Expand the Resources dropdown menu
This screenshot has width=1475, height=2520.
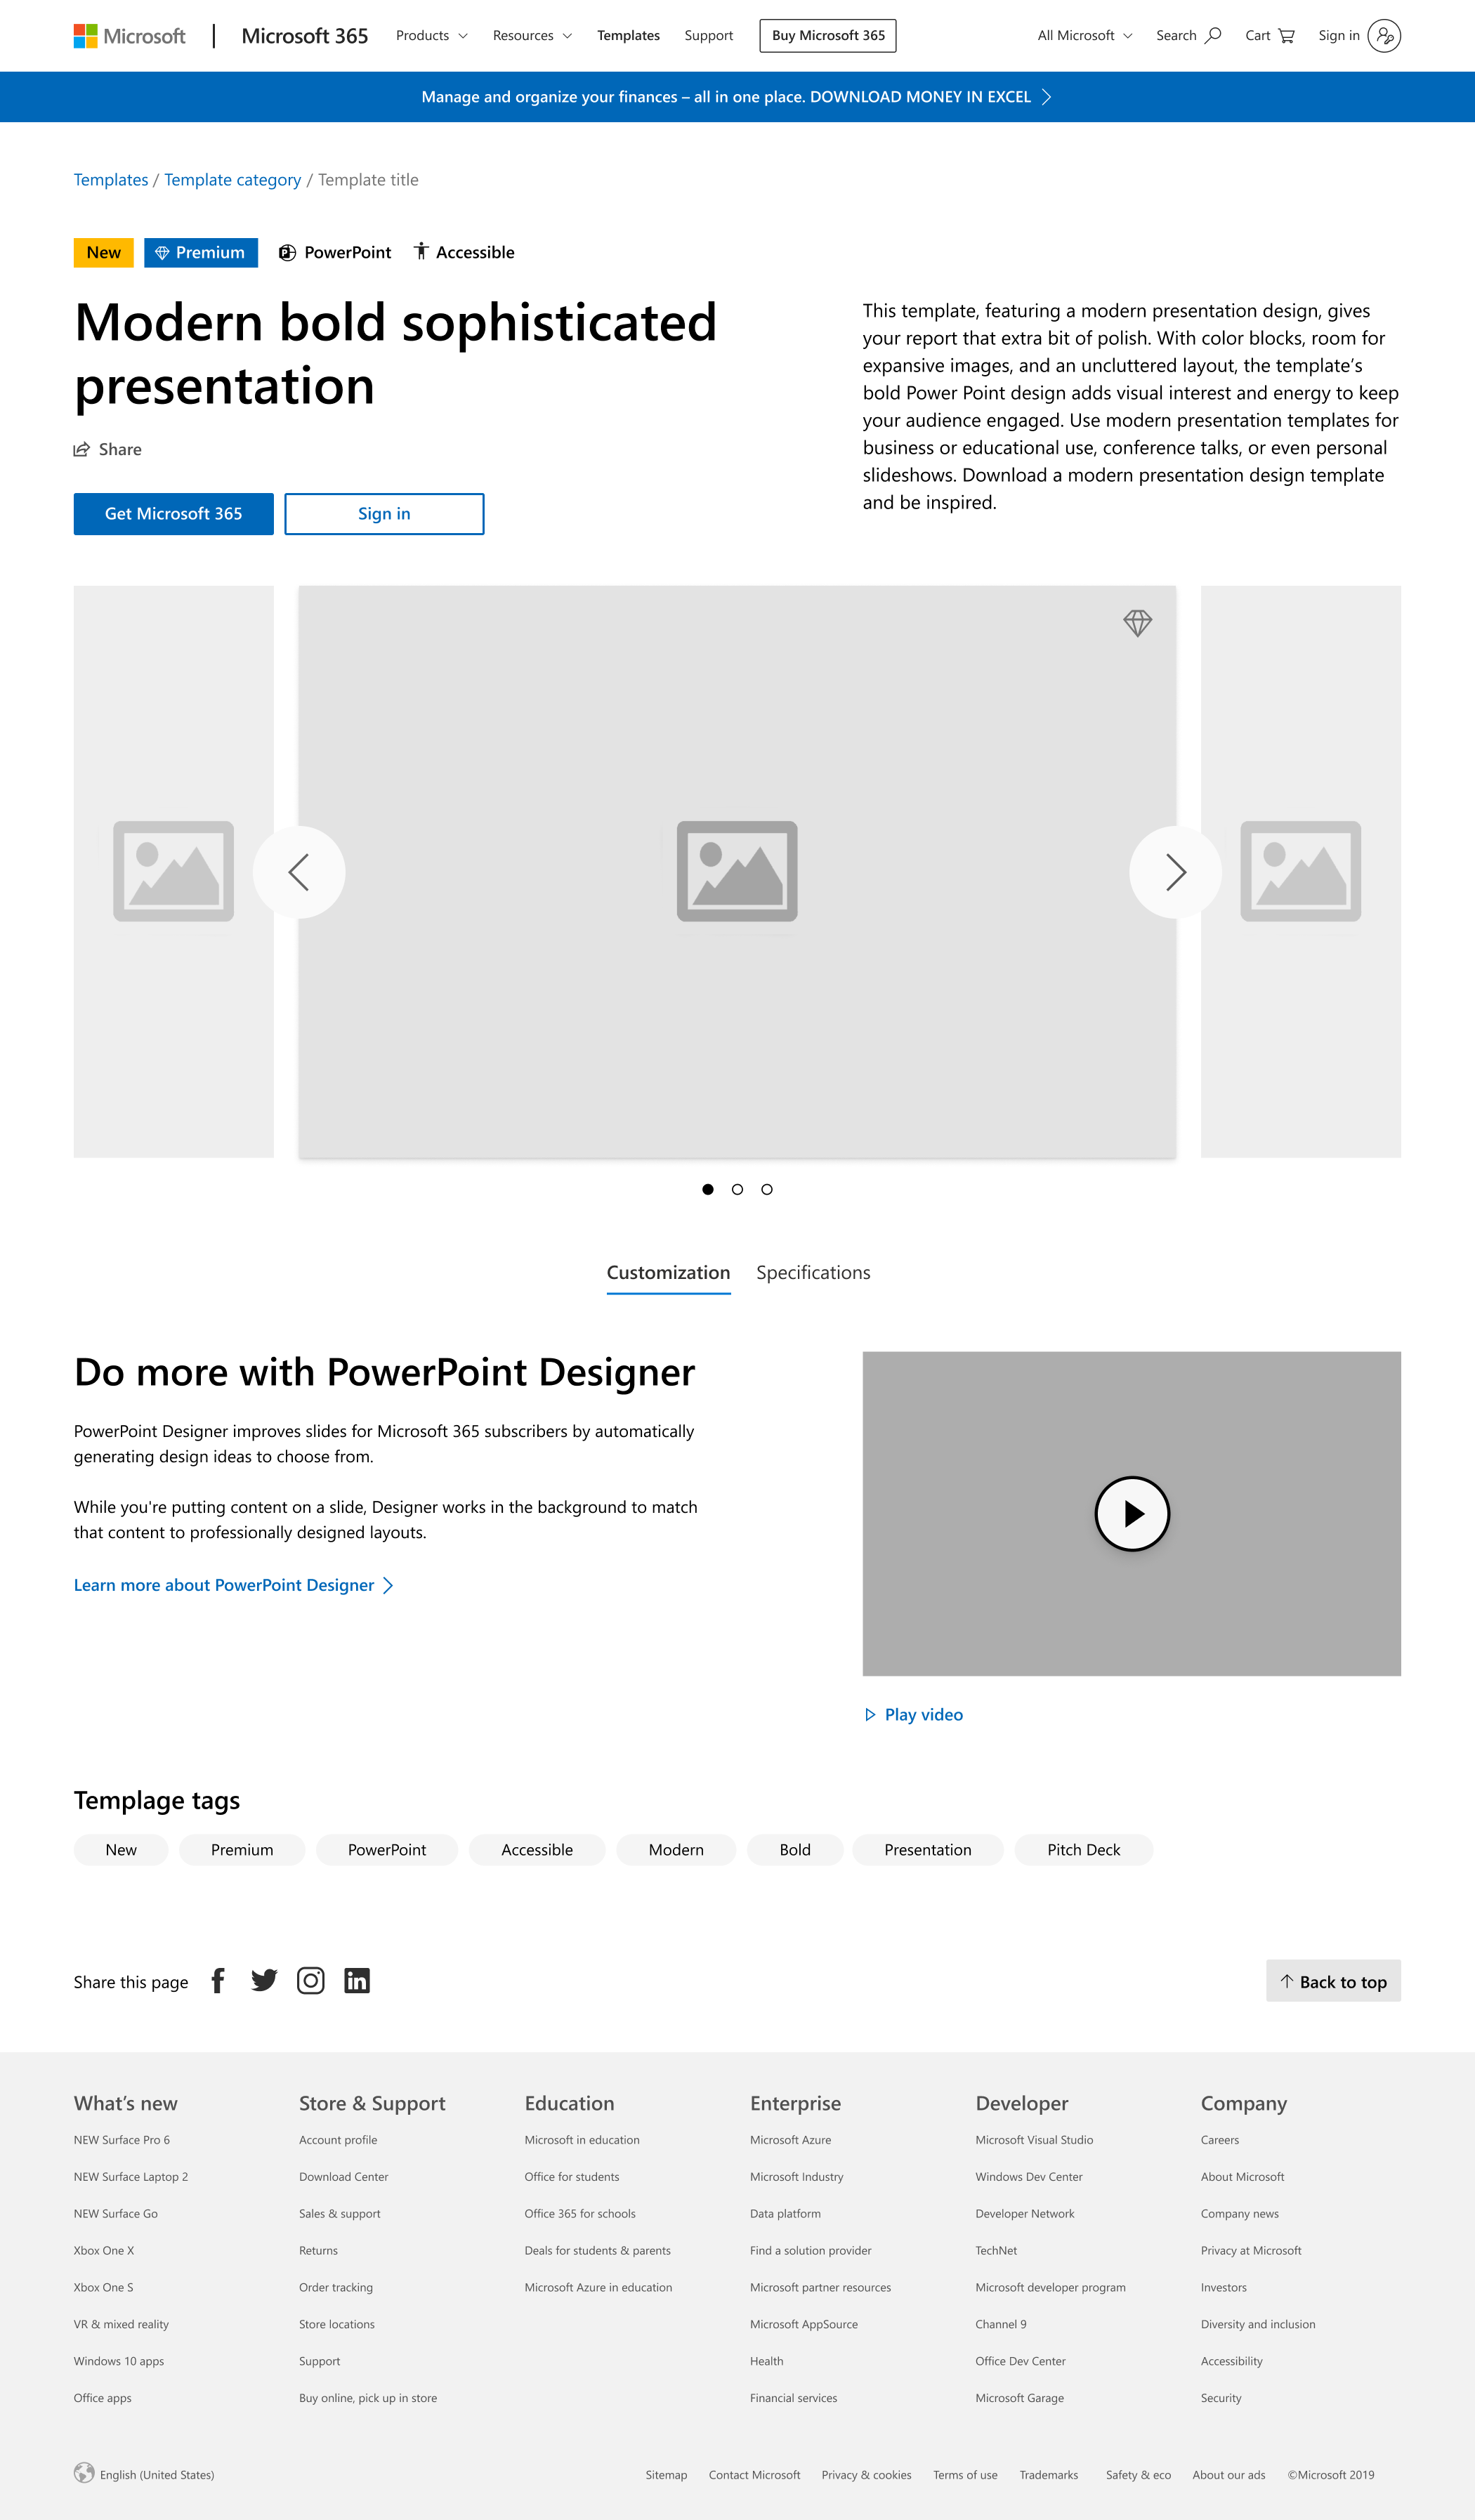[532, 36]
